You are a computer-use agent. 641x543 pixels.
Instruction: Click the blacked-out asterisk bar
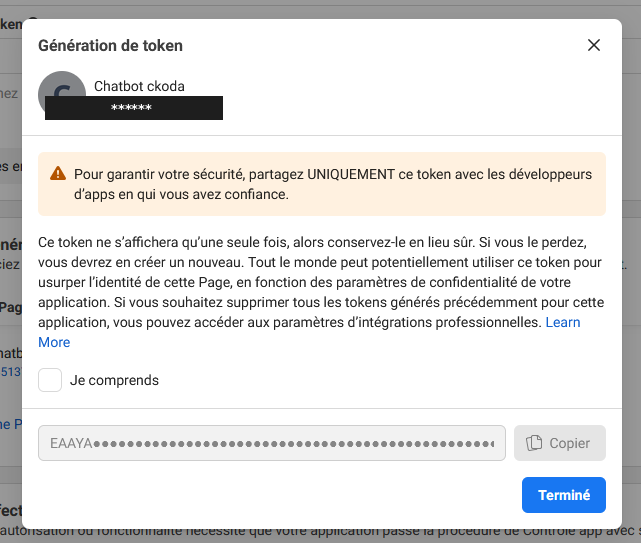[x=134, y=108]
